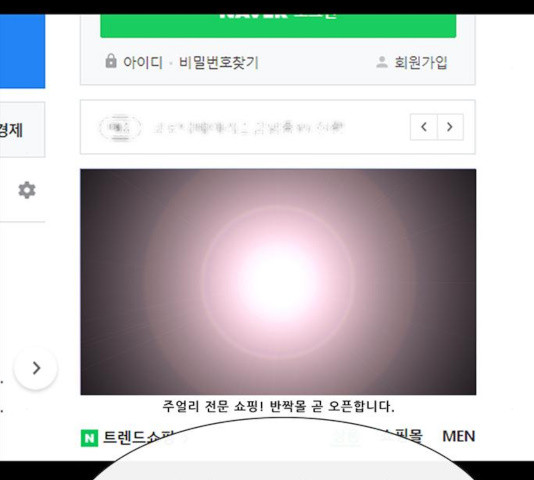Select the 쇼핑몰 tab
The height and width of the screenshot is (480, 534).
402,435
